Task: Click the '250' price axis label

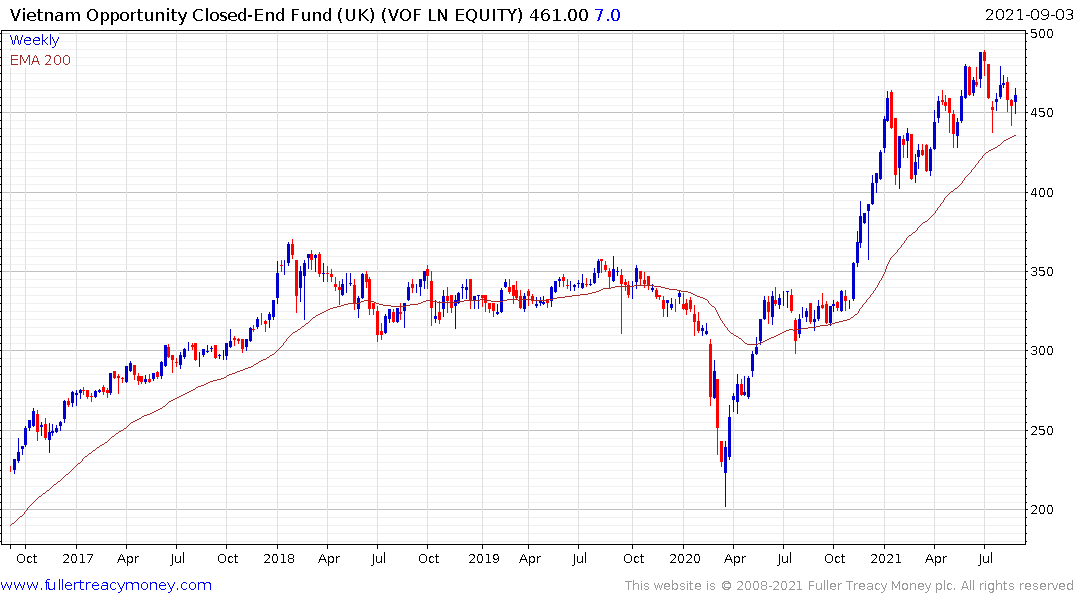Action: click(x=1042, y=431)
